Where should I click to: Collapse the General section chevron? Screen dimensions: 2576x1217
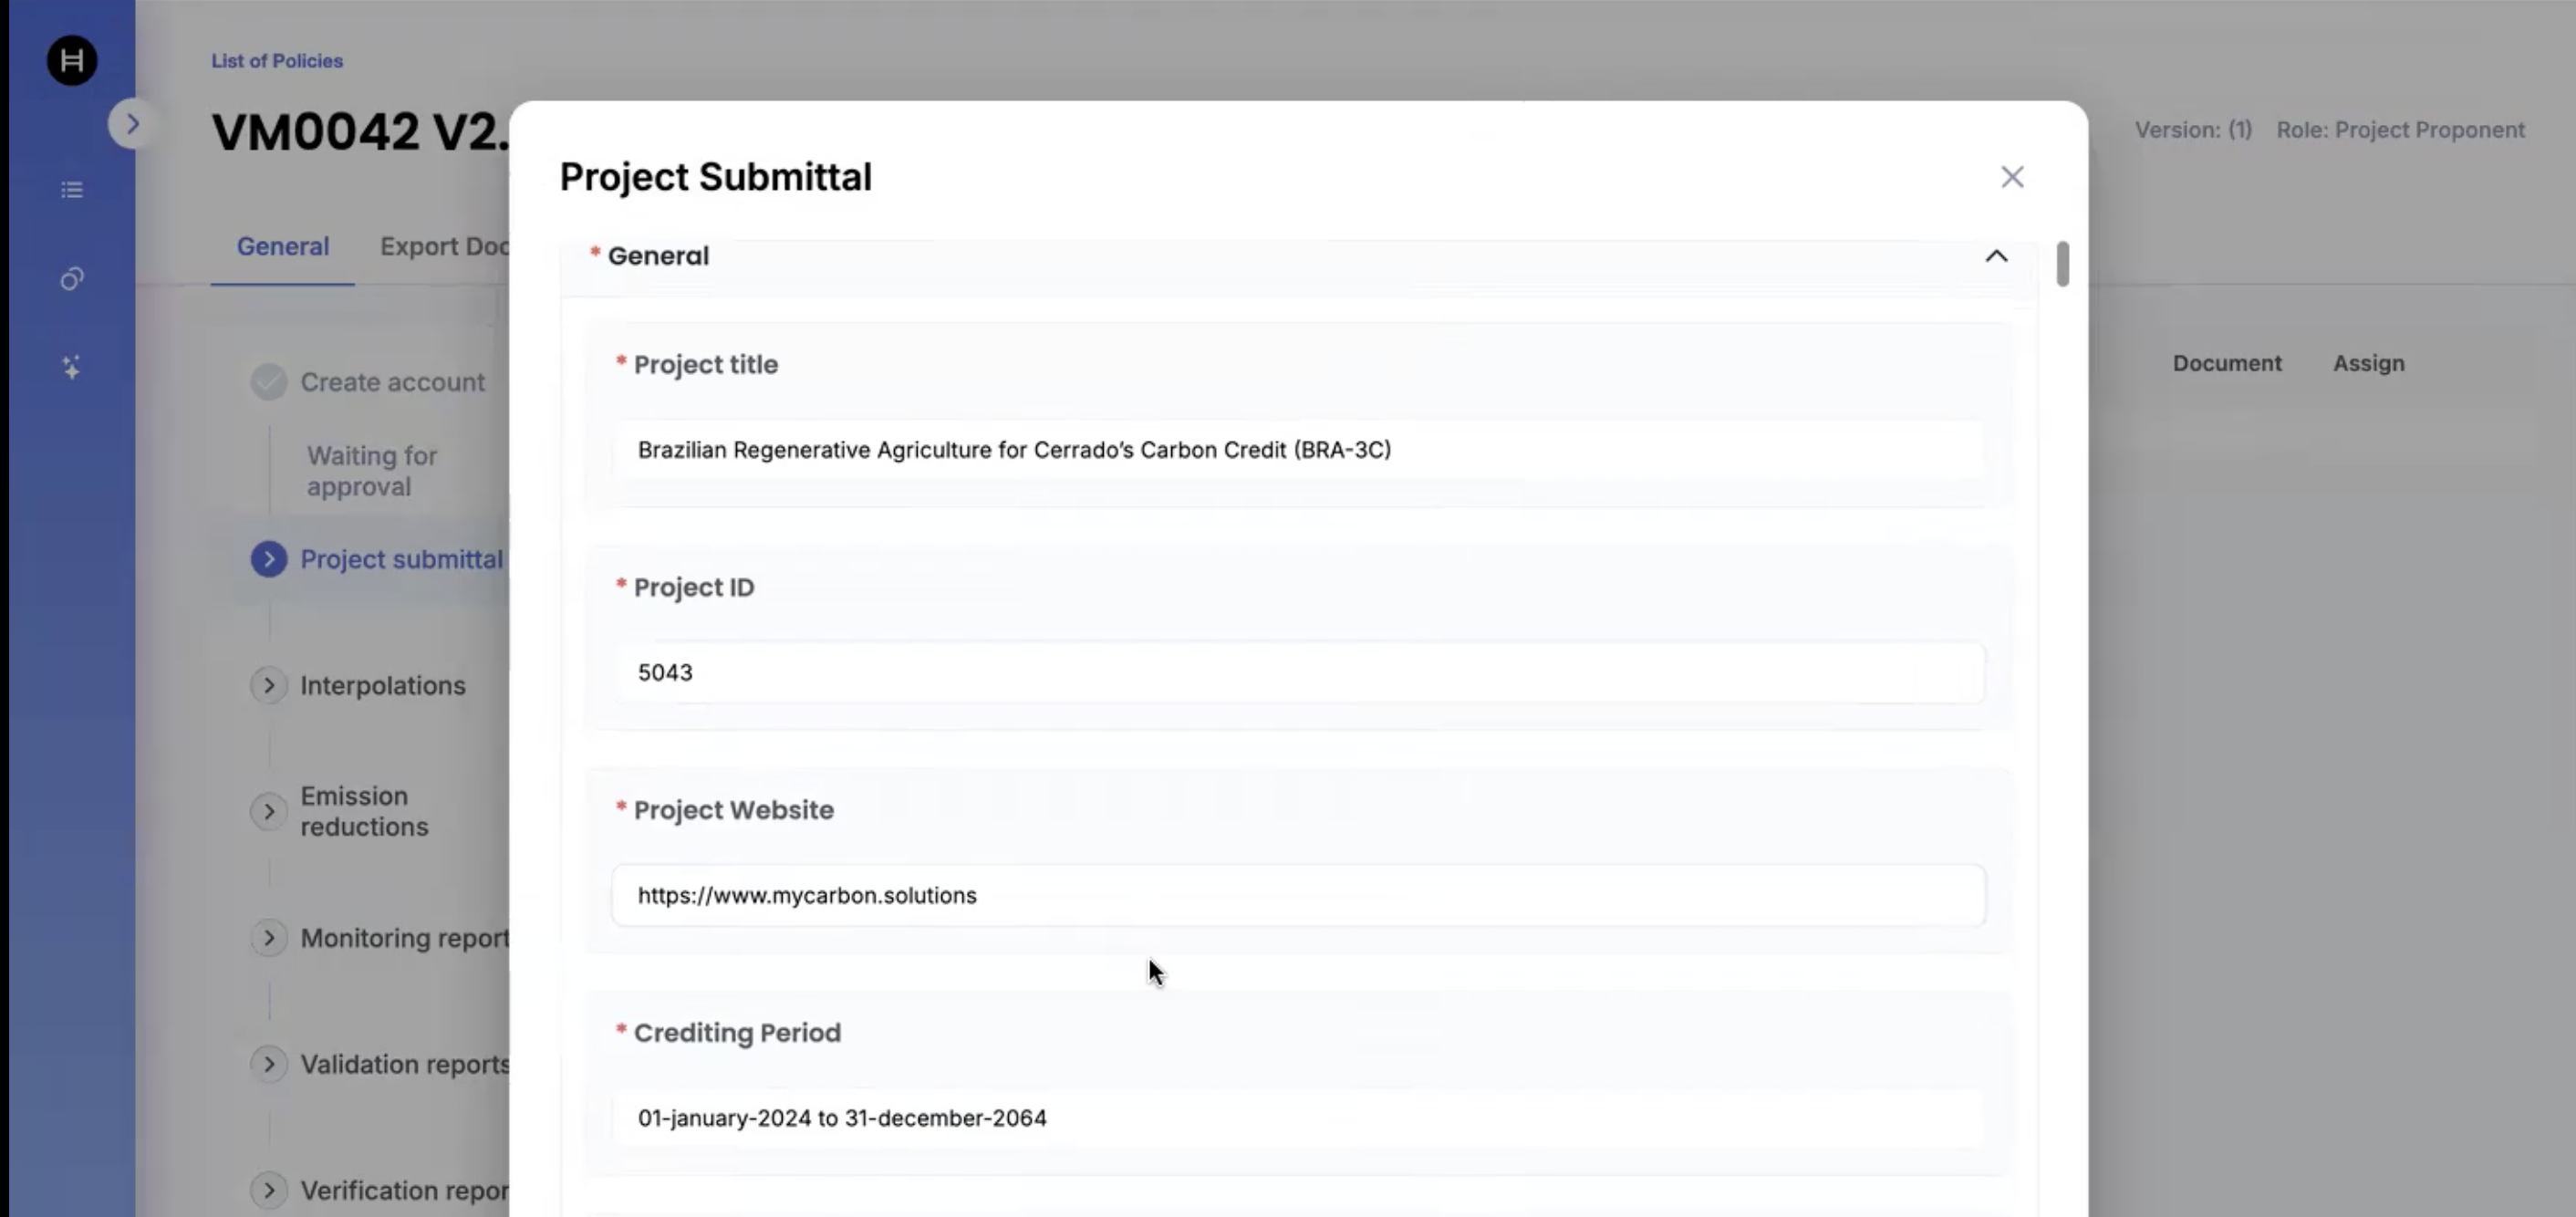click(x=1996, y=256)
